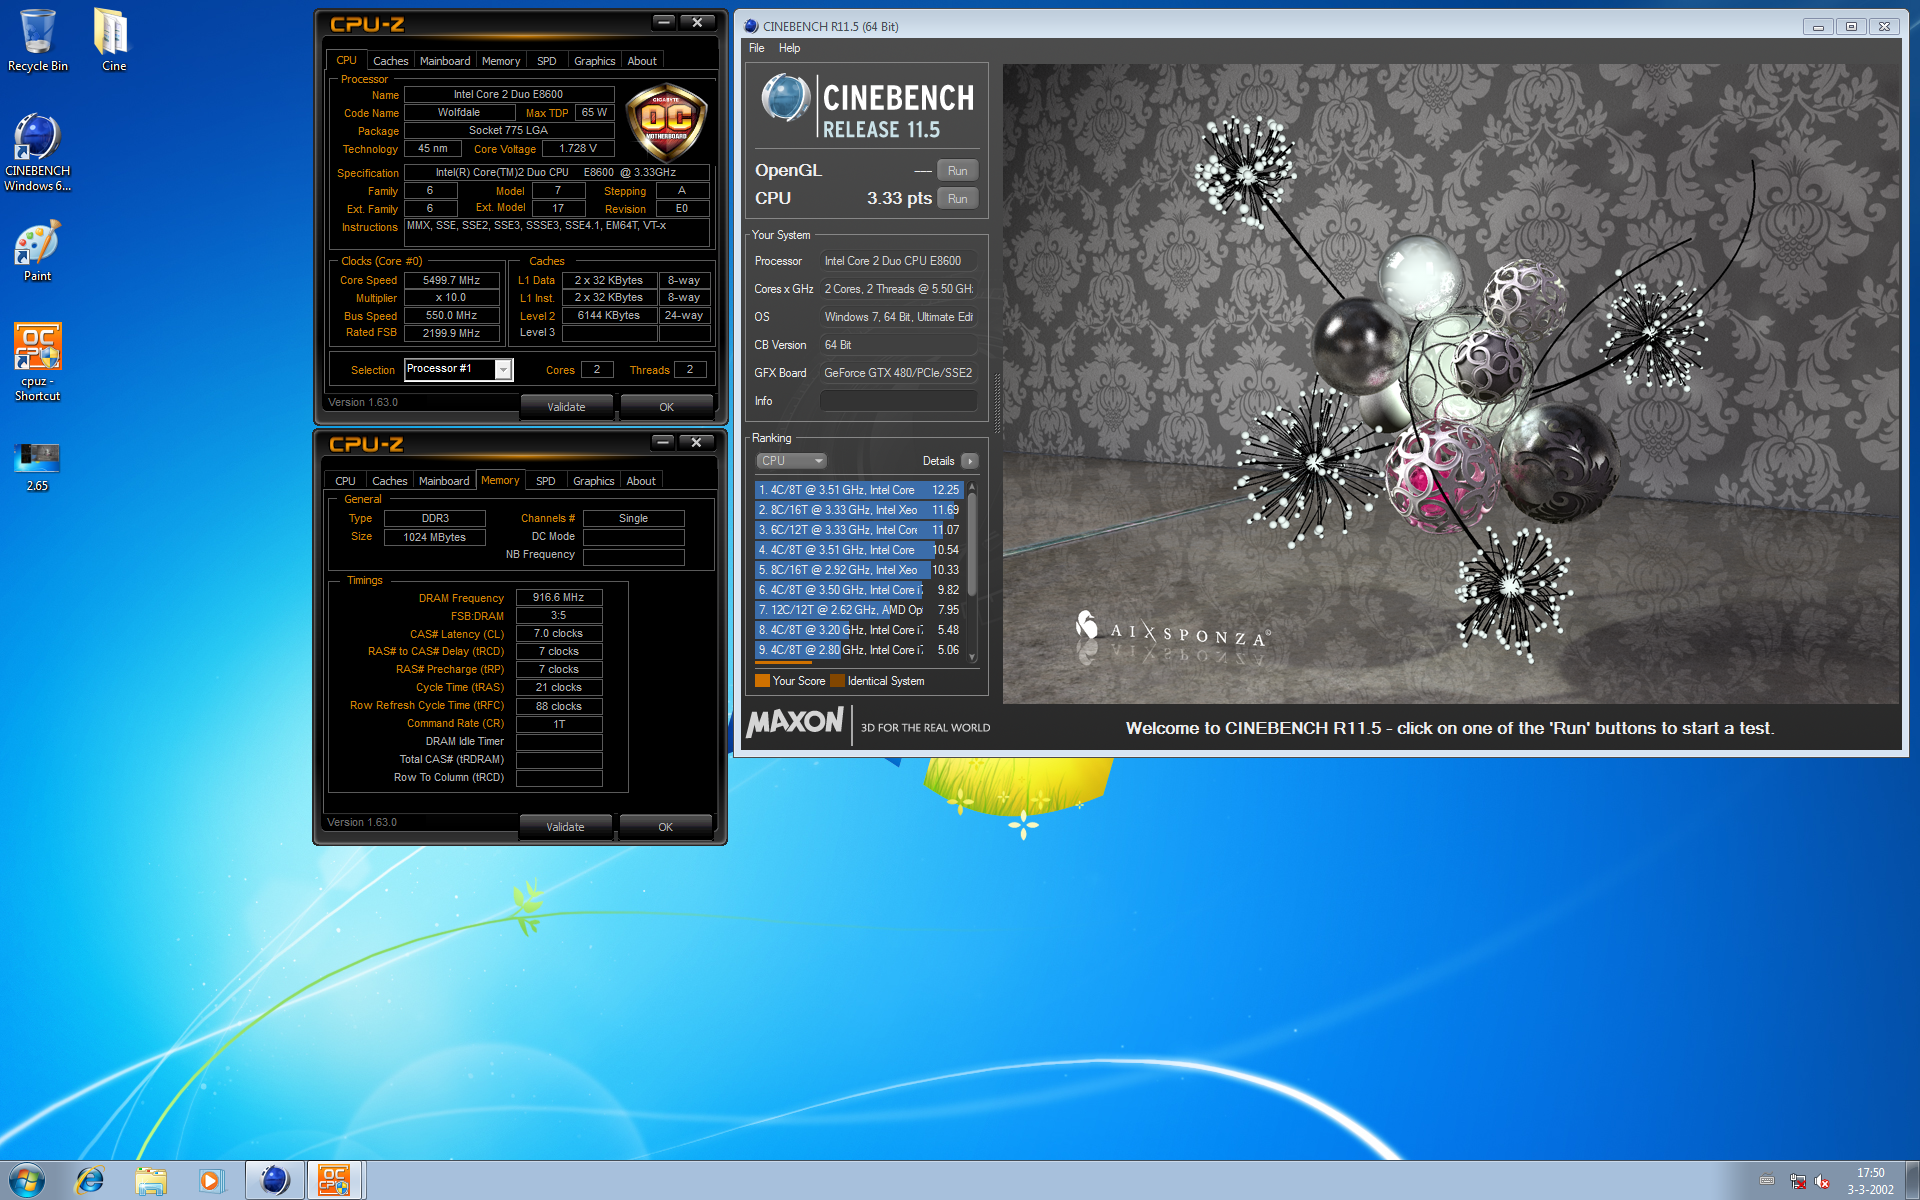The image size is (1920, 1200).
Task: Open About tab in upper CPU-Z
Action: (642, 61)
